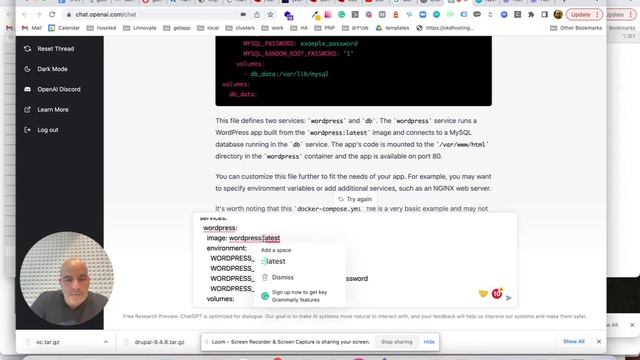Click the Update button in Chrome toolbar
Screen dimensions: 640x360
coord(584,15)
